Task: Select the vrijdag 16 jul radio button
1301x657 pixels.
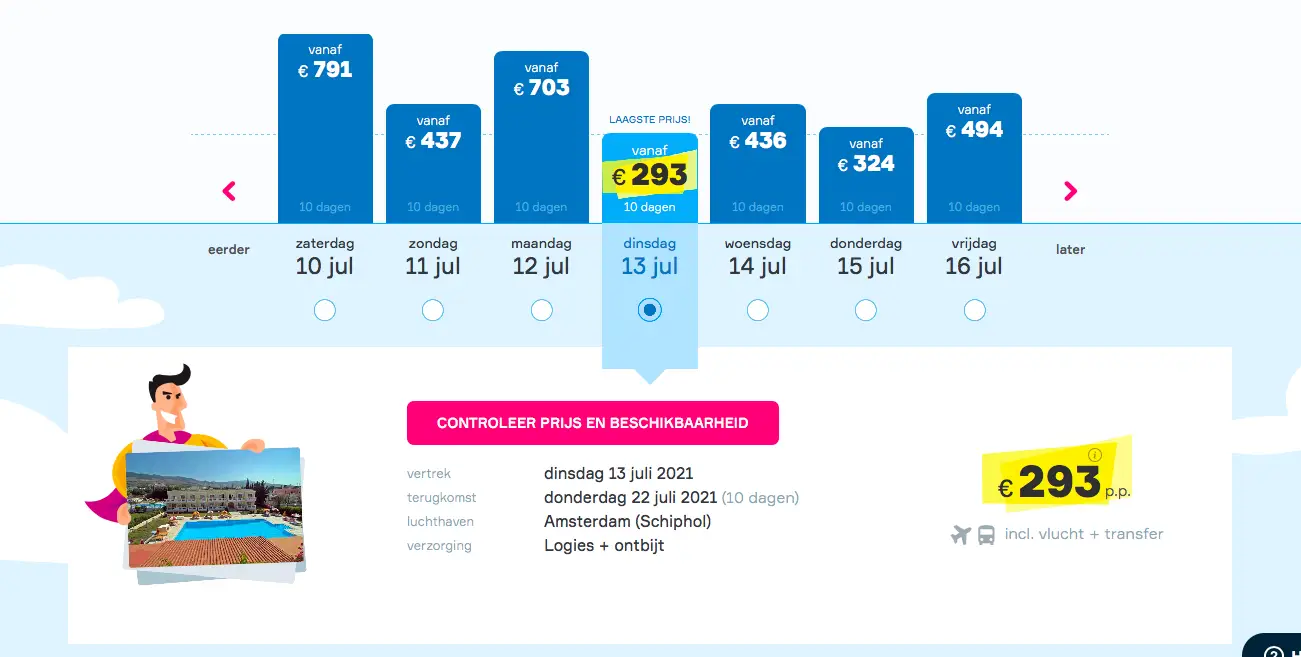Action: [x=975, y=310]
